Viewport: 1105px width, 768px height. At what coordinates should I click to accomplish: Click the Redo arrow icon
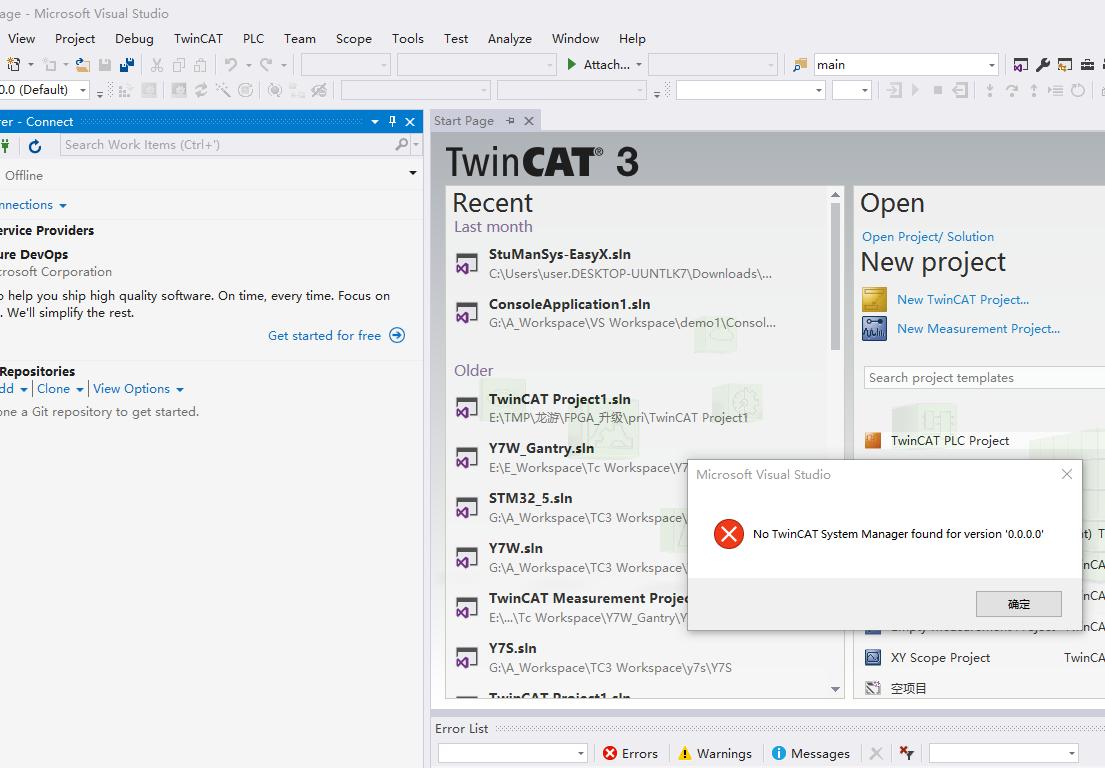pos(266,65)
